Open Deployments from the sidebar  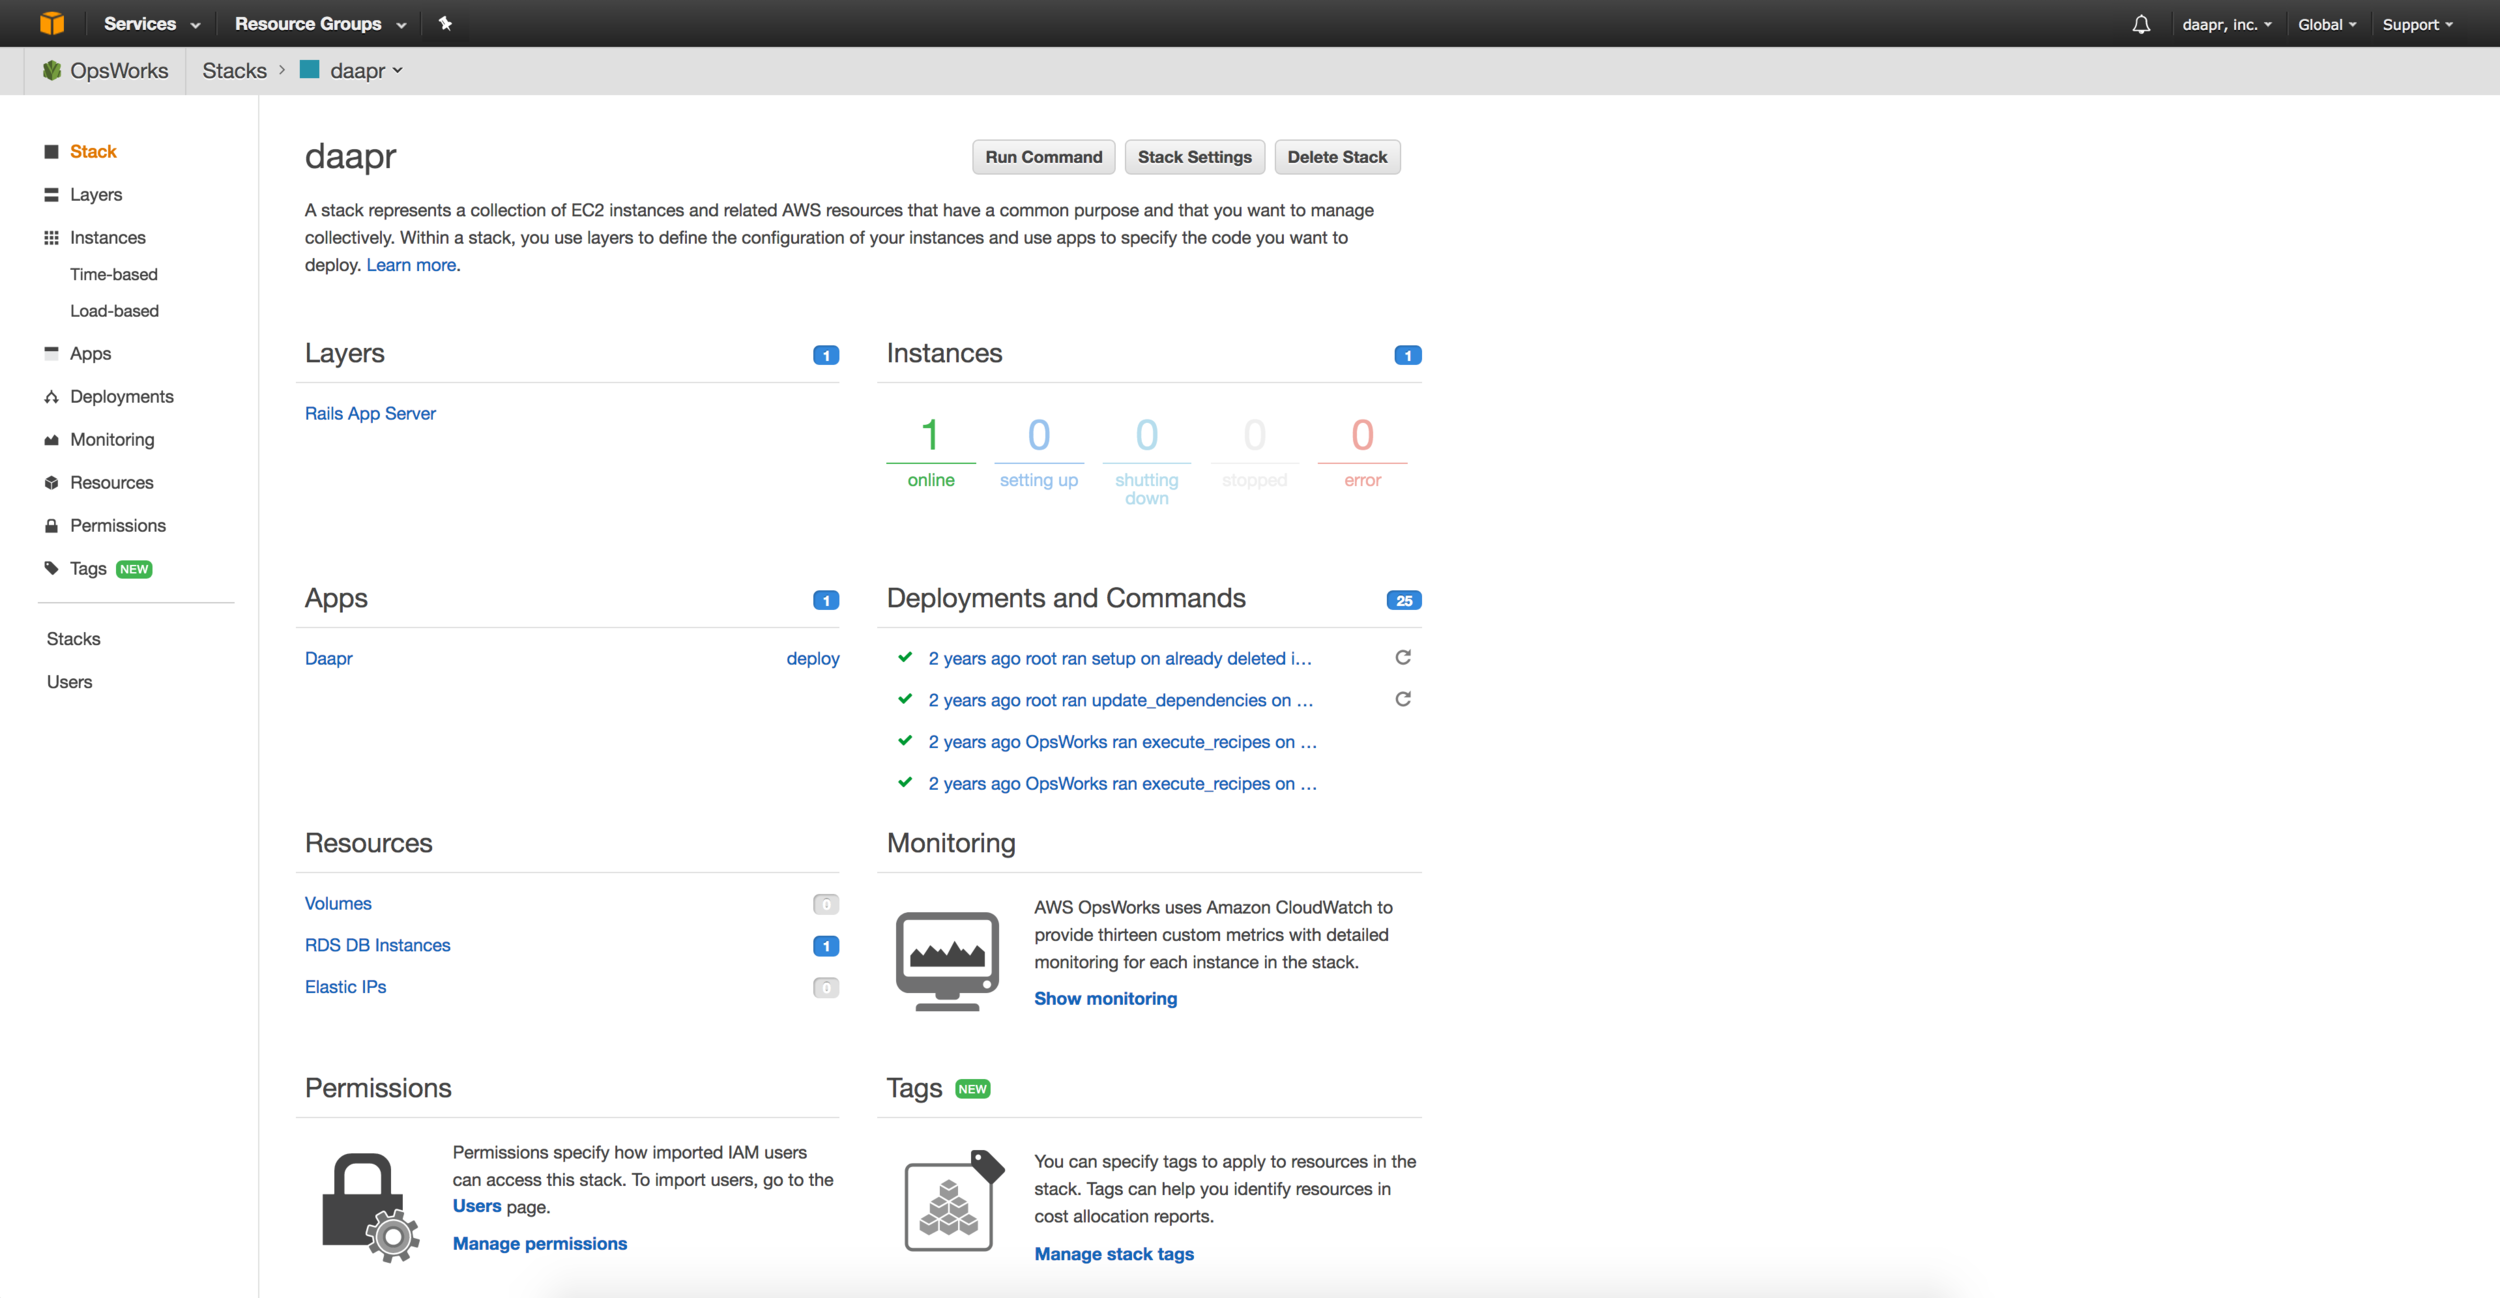pos(122,397)
